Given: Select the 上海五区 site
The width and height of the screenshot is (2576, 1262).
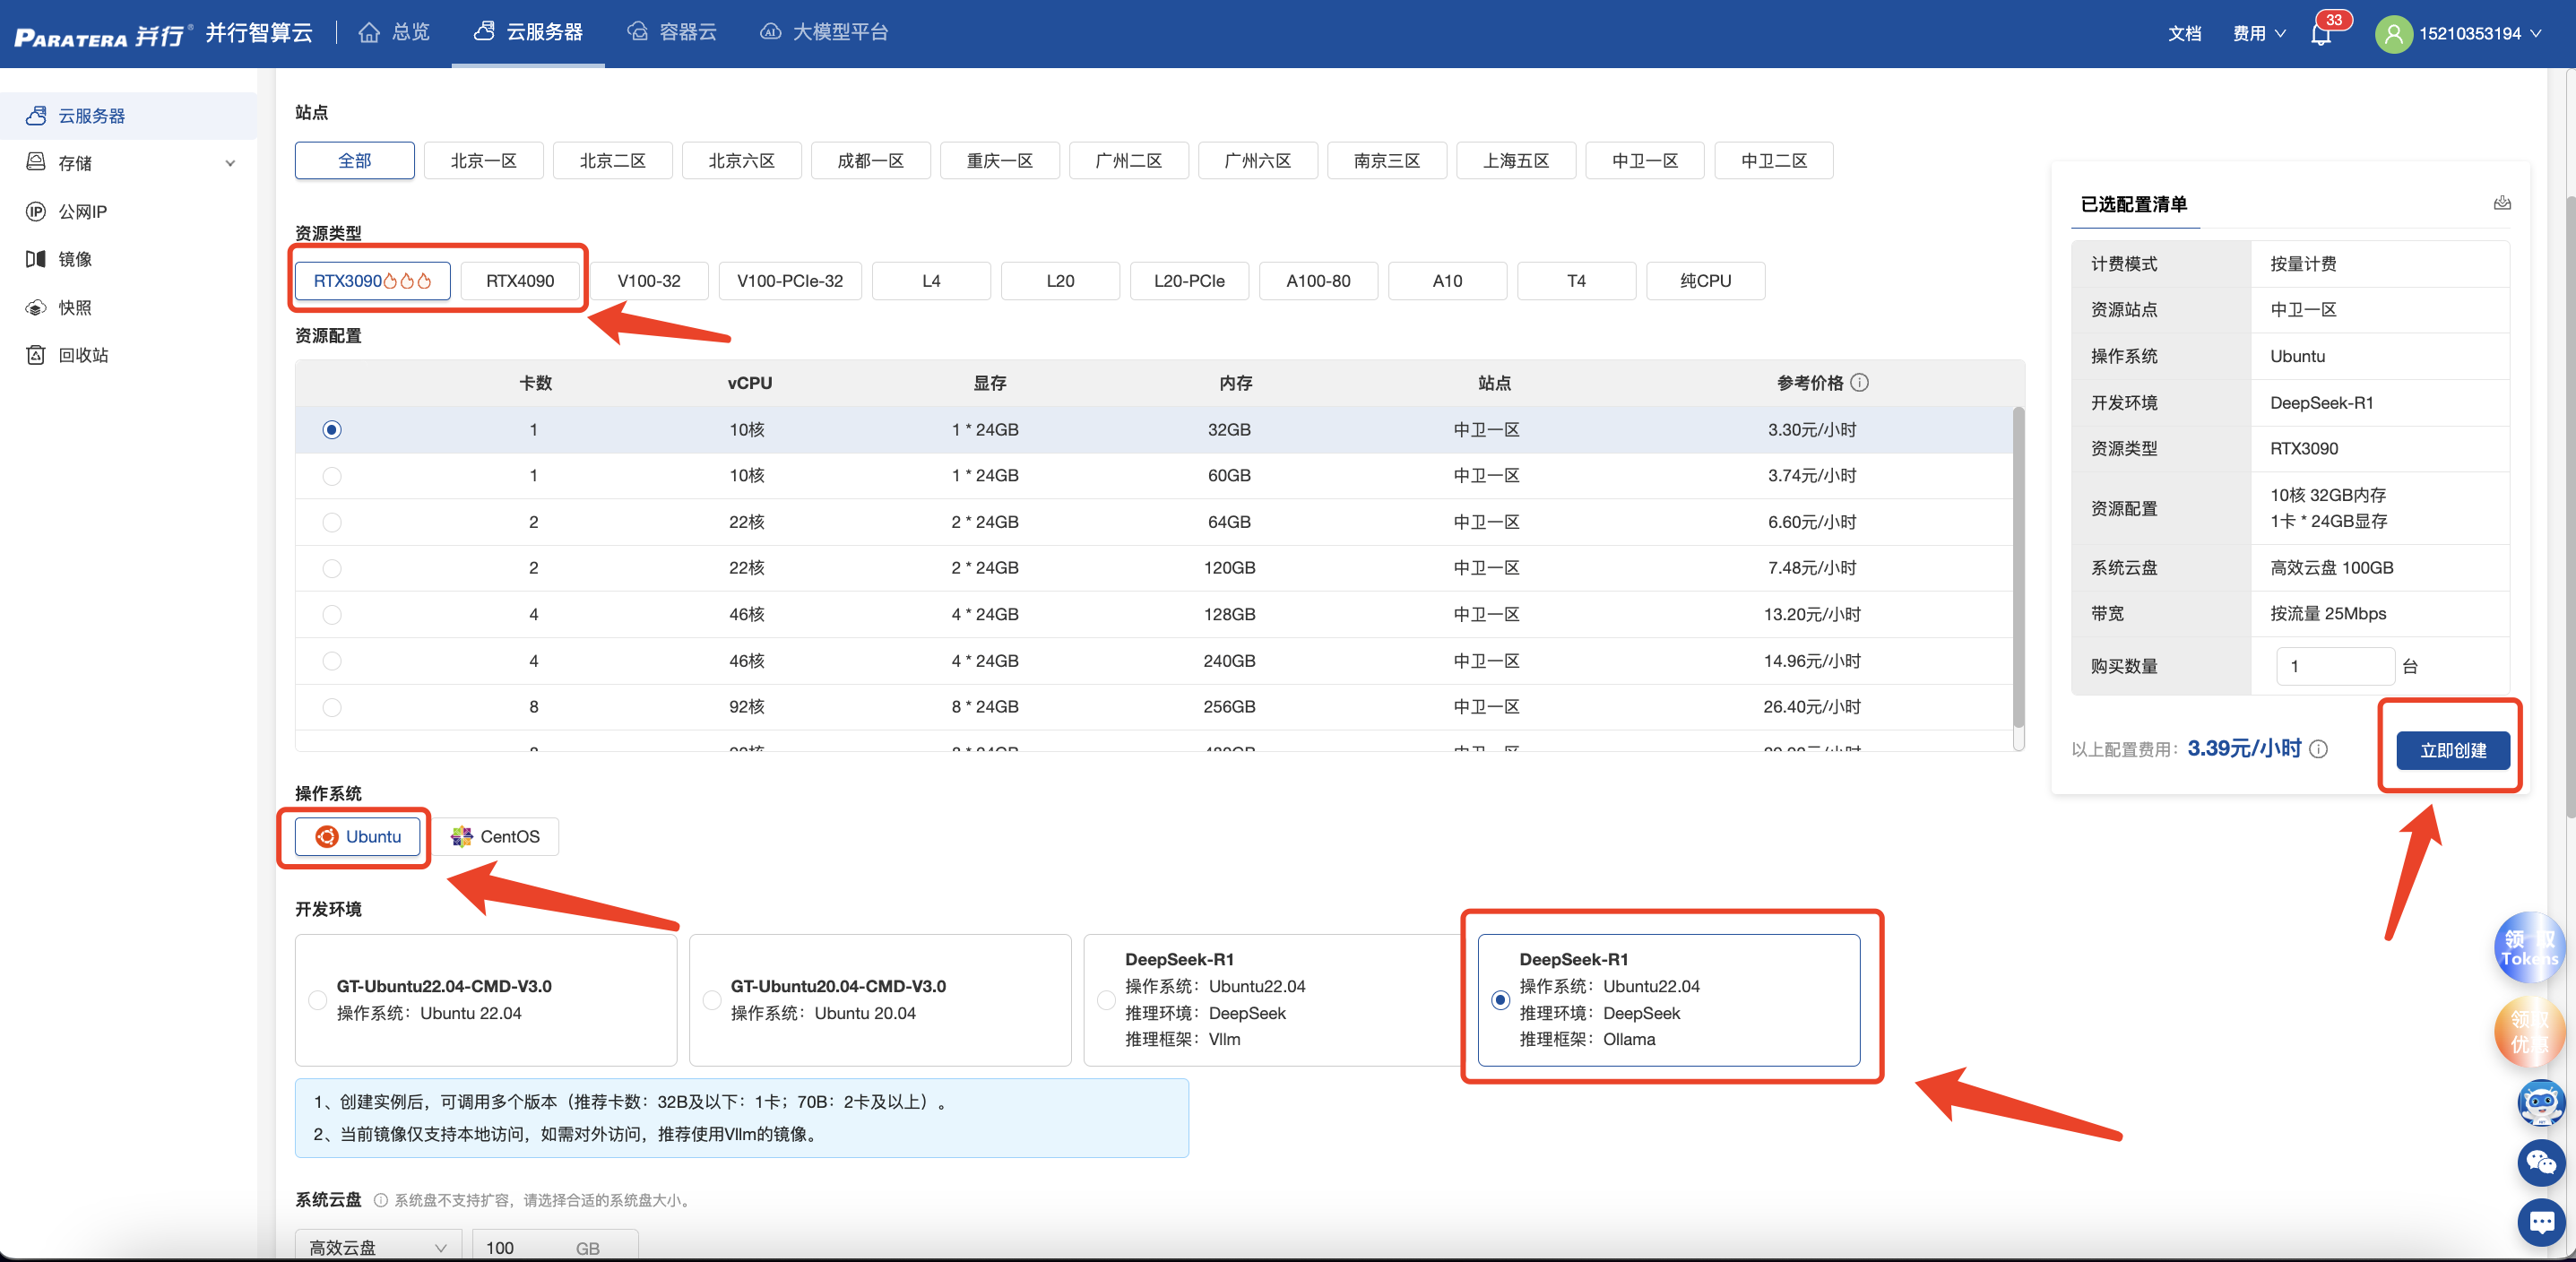Looking at the screenshot, I should [1516, 161].
